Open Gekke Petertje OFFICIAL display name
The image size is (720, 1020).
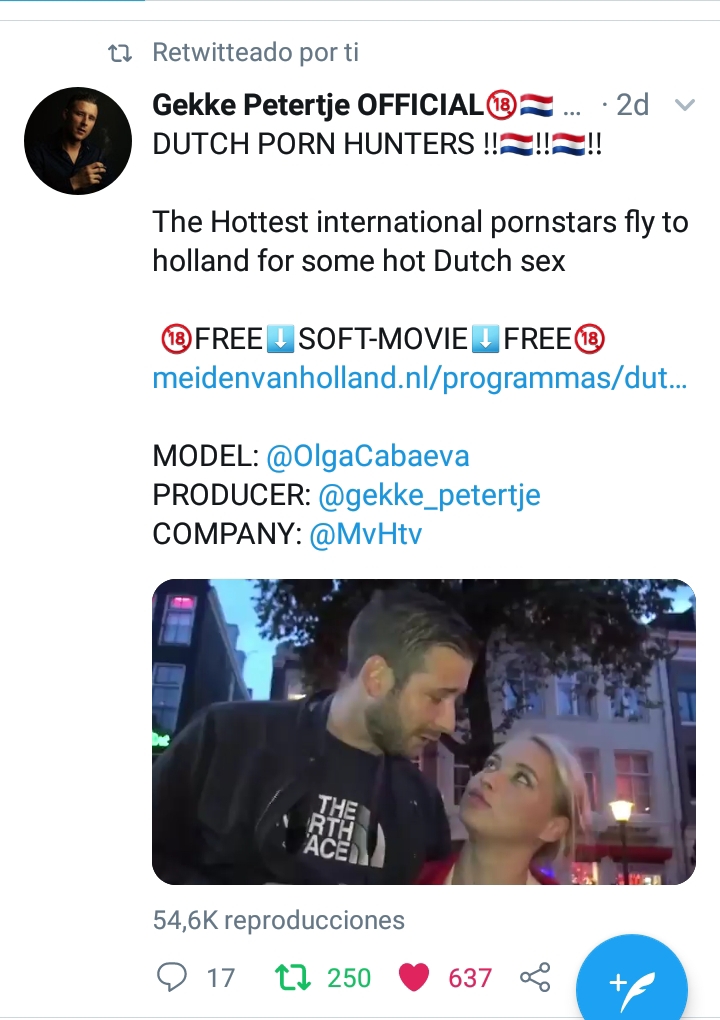click(318, 105)
